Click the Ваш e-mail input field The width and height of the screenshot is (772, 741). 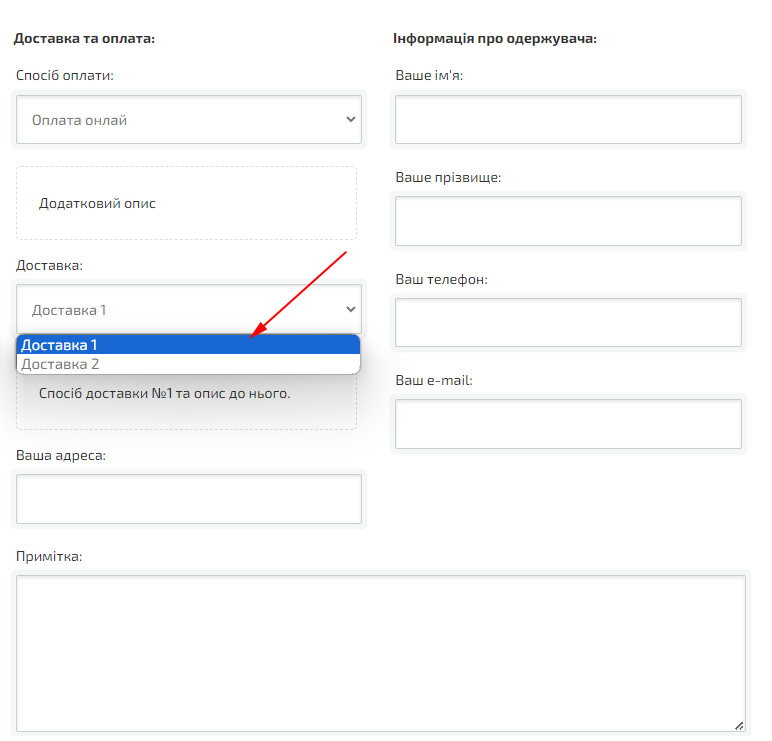coord(568,424)
